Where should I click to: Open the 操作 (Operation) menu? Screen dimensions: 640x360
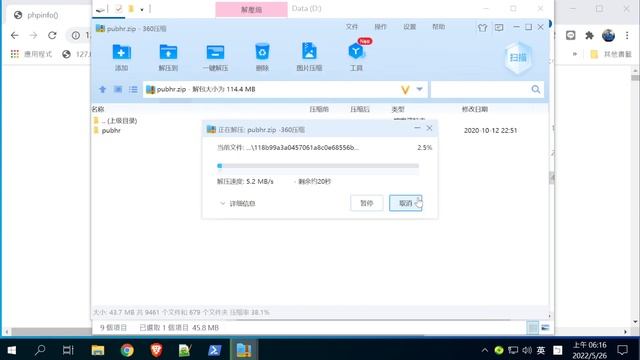[380, 27]
